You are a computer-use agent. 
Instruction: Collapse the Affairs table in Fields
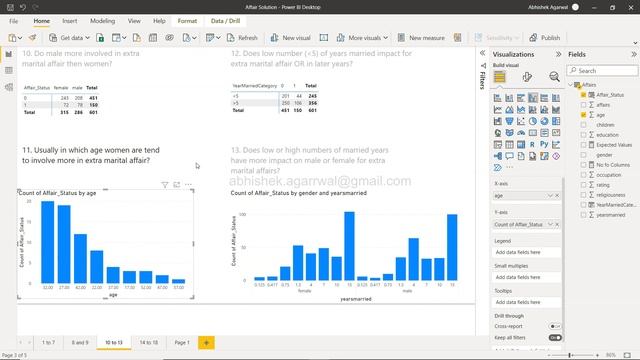[571, 84]
